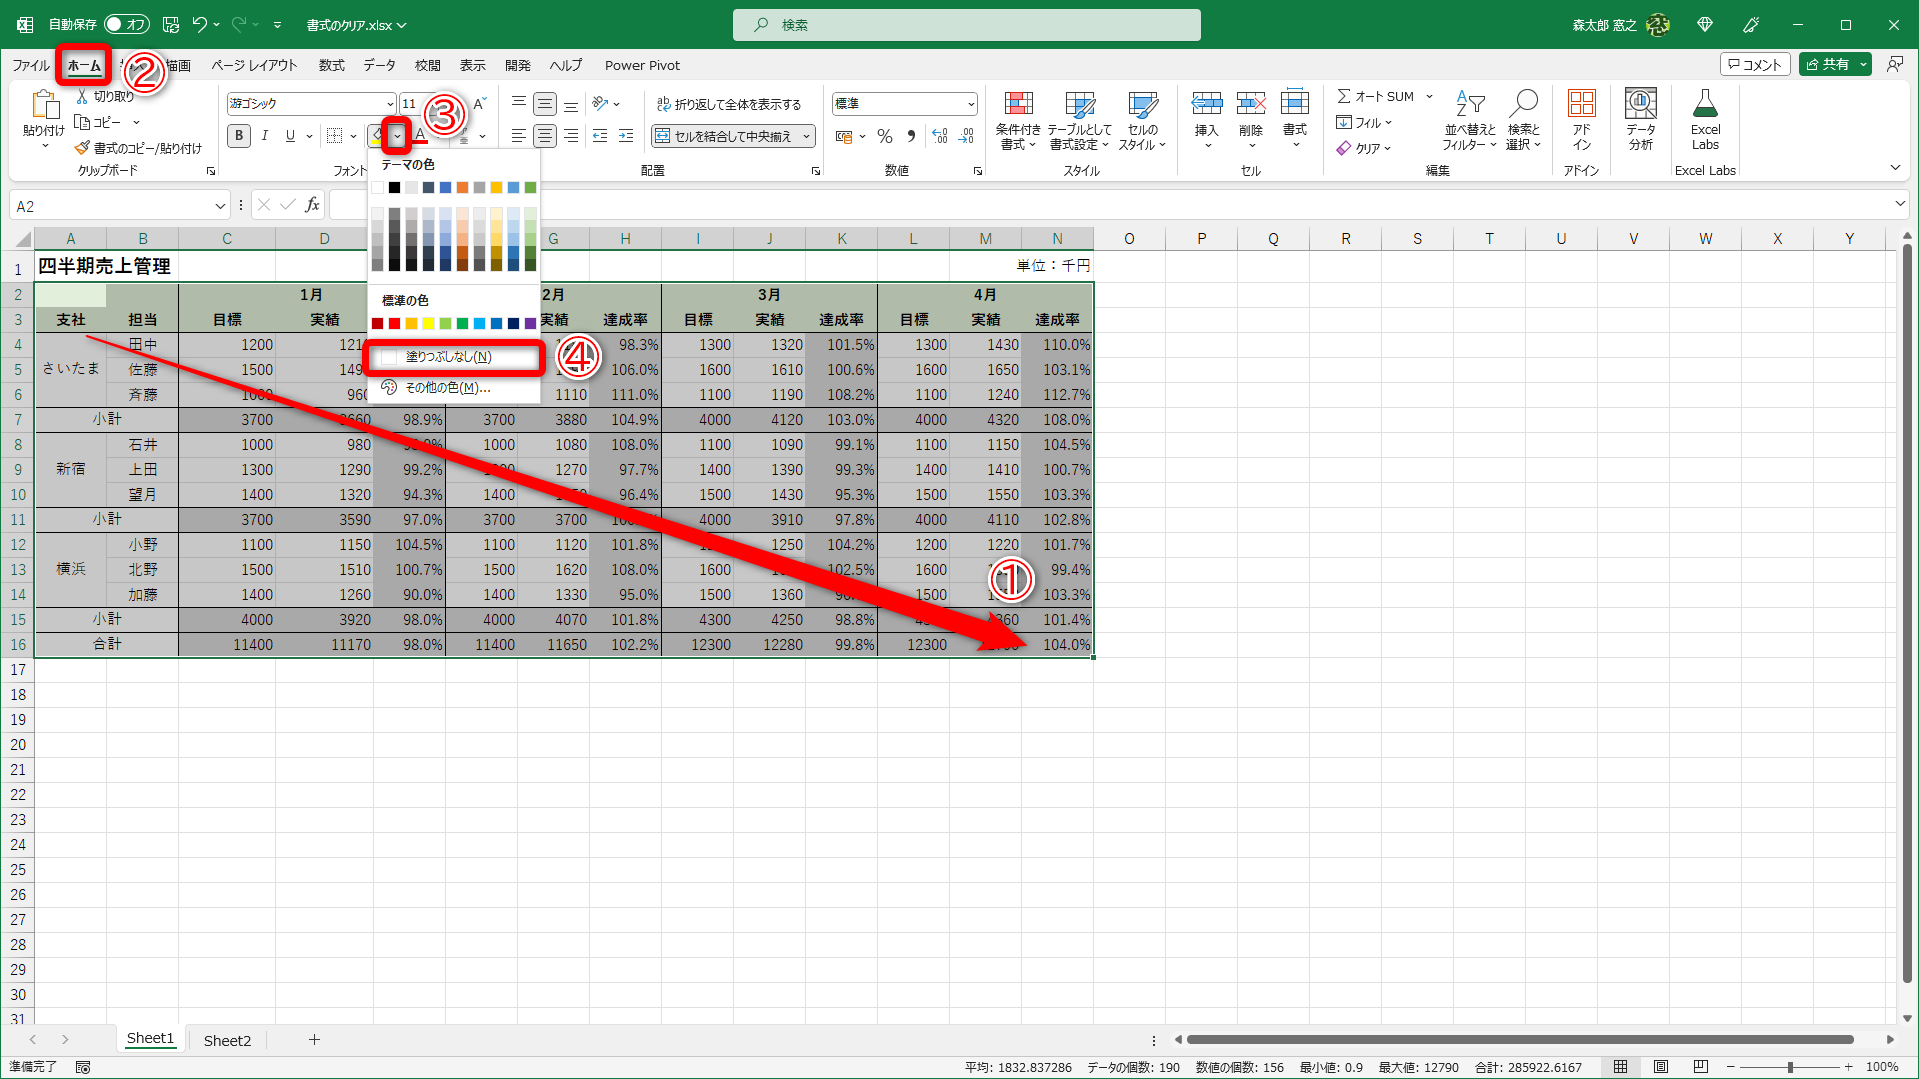The height and width of the screenshot is (1079, 1919).
Task: Click the Paste (貼り付け) clipboard icon
Action: 44,105
